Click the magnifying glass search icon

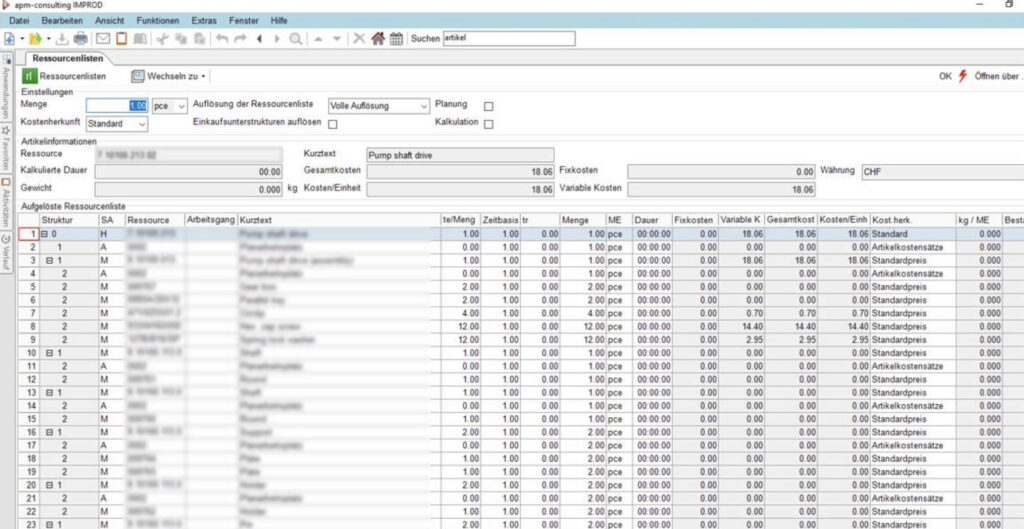coord(296,39)
